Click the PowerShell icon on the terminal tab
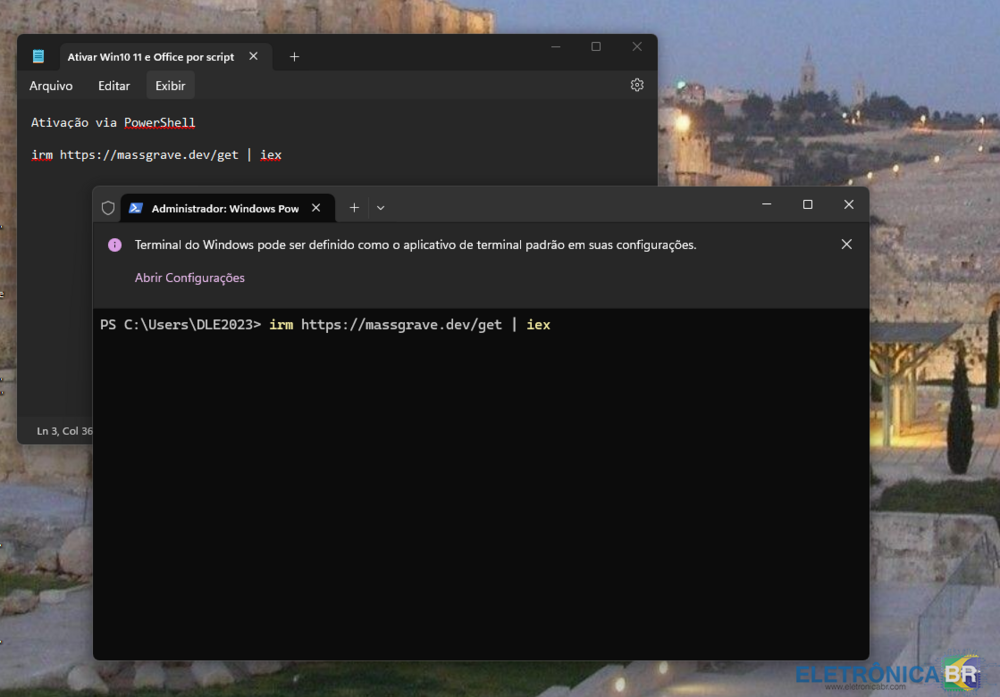The height and width of the screenshot is (697, 1000). click(x=136, y=208)
